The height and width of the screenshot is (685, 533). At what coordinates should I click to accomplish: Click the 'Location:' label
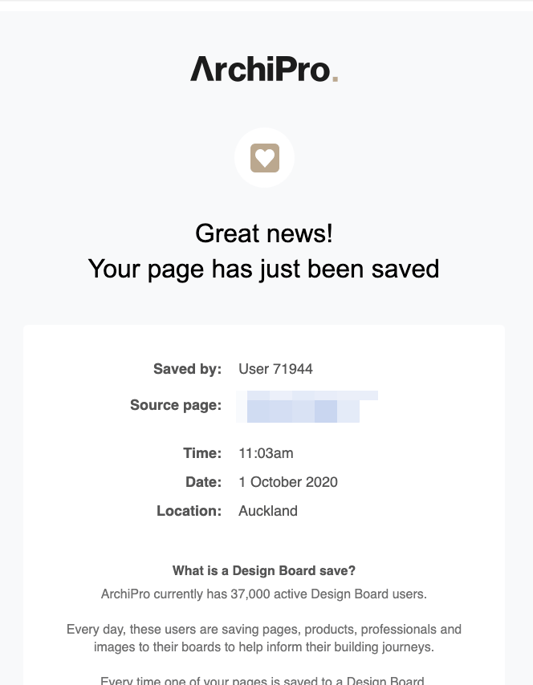(189, 511)
